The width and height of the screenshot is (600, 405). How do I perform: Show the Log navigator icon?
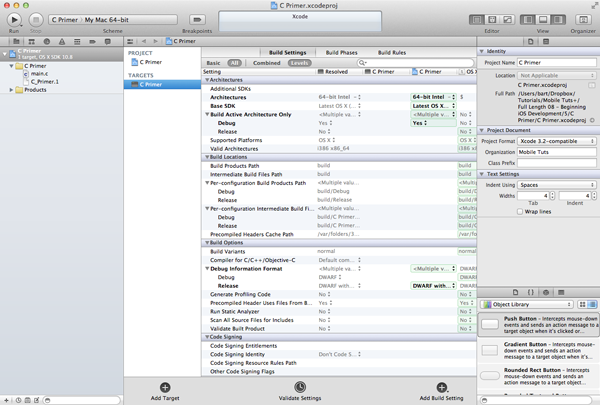tap(108, 41)
